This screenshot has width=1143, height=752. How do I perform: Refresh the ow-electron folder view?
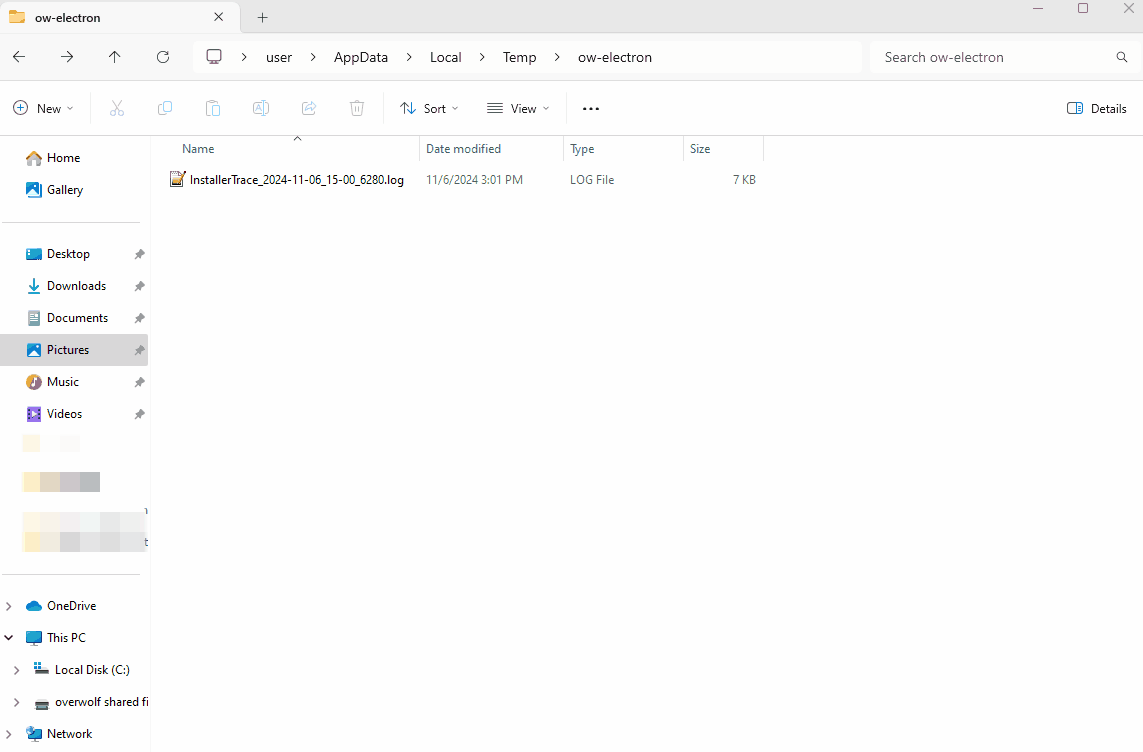pos(163,57)
